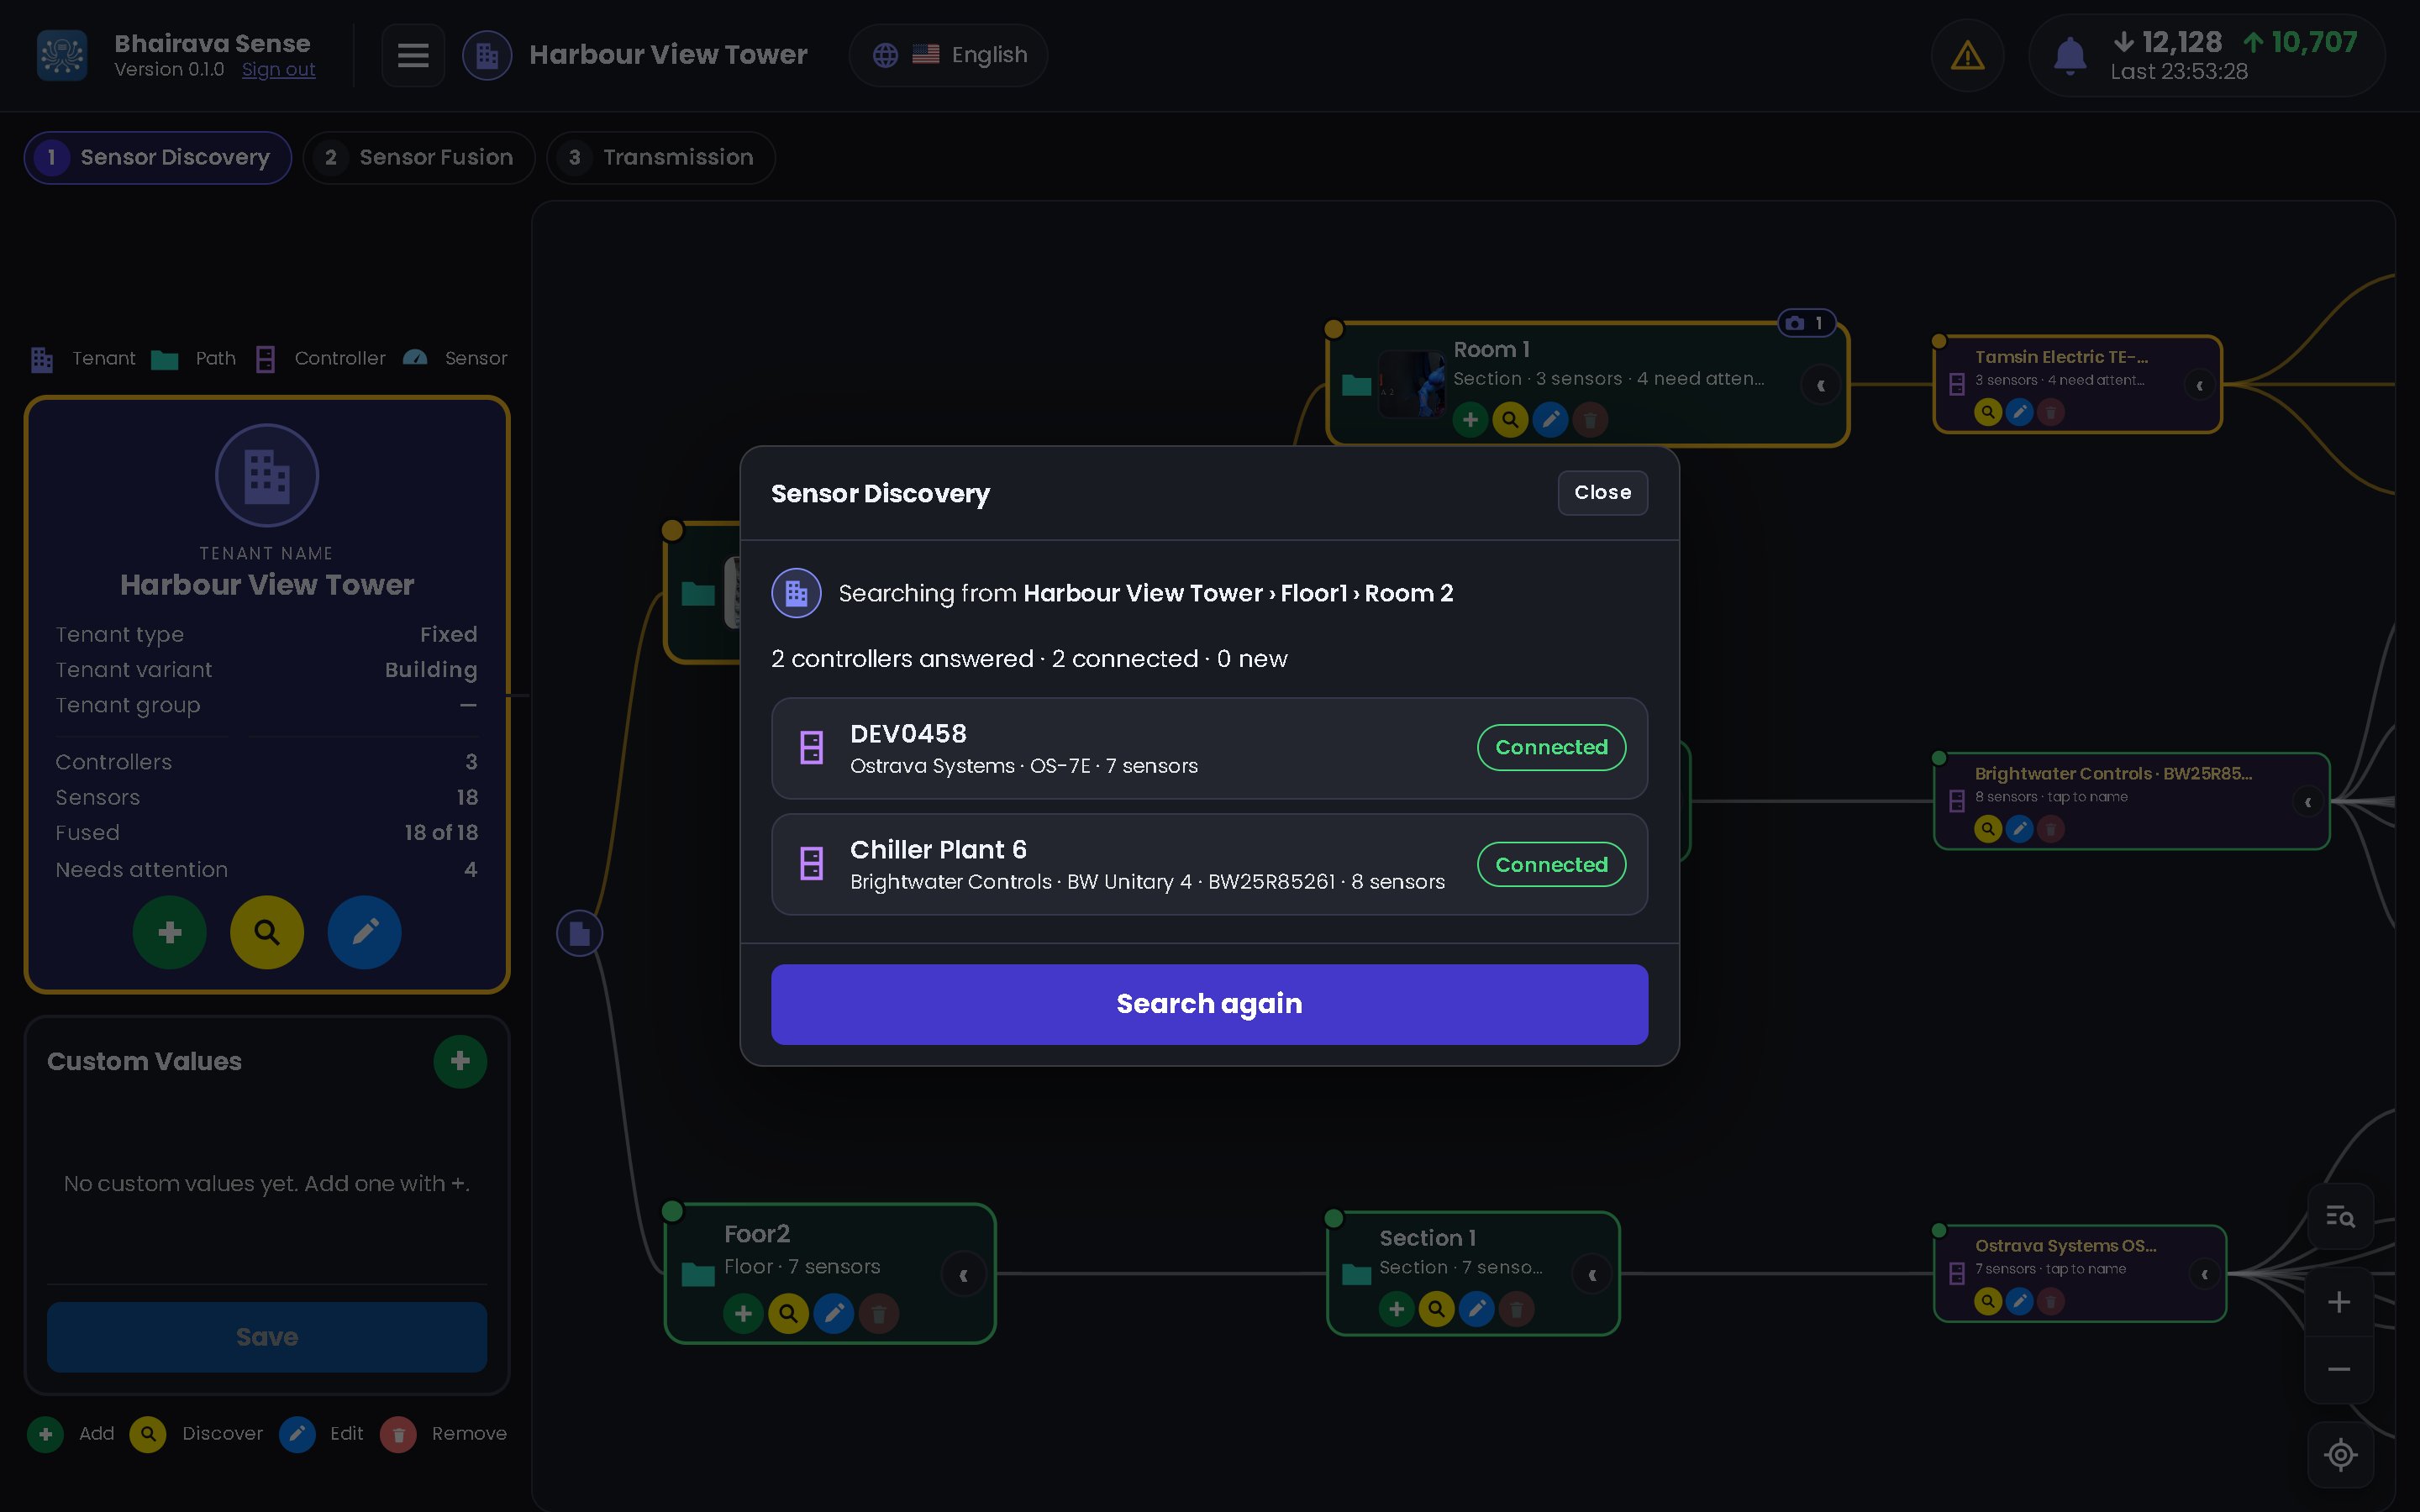The width and height of the screenshot is (2420, 1512).
Task: Click Brightwater Controls node edit icon
Action: (2019, 829)
